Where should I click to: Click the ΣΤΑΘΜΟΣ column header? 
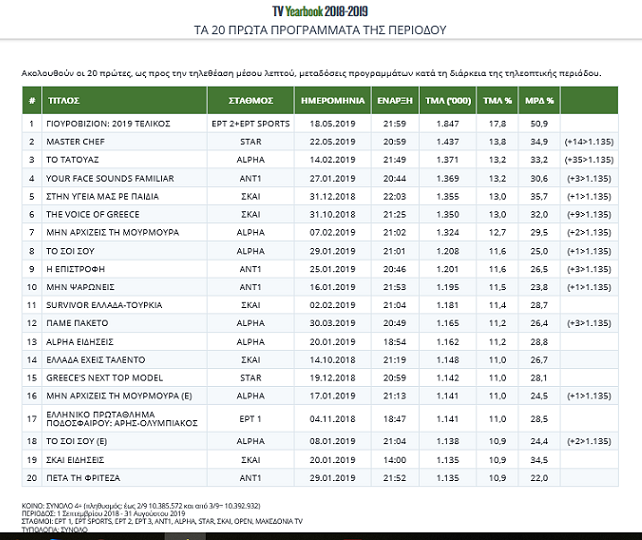pyautogui.click(x=251, y=100)
